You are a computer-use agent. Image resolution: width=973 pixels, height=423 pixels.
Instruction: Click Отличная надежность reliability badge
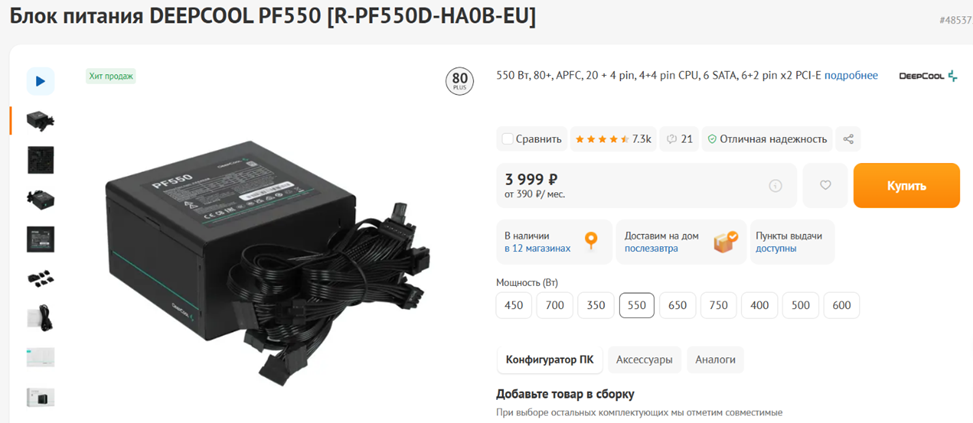point(768,139)
